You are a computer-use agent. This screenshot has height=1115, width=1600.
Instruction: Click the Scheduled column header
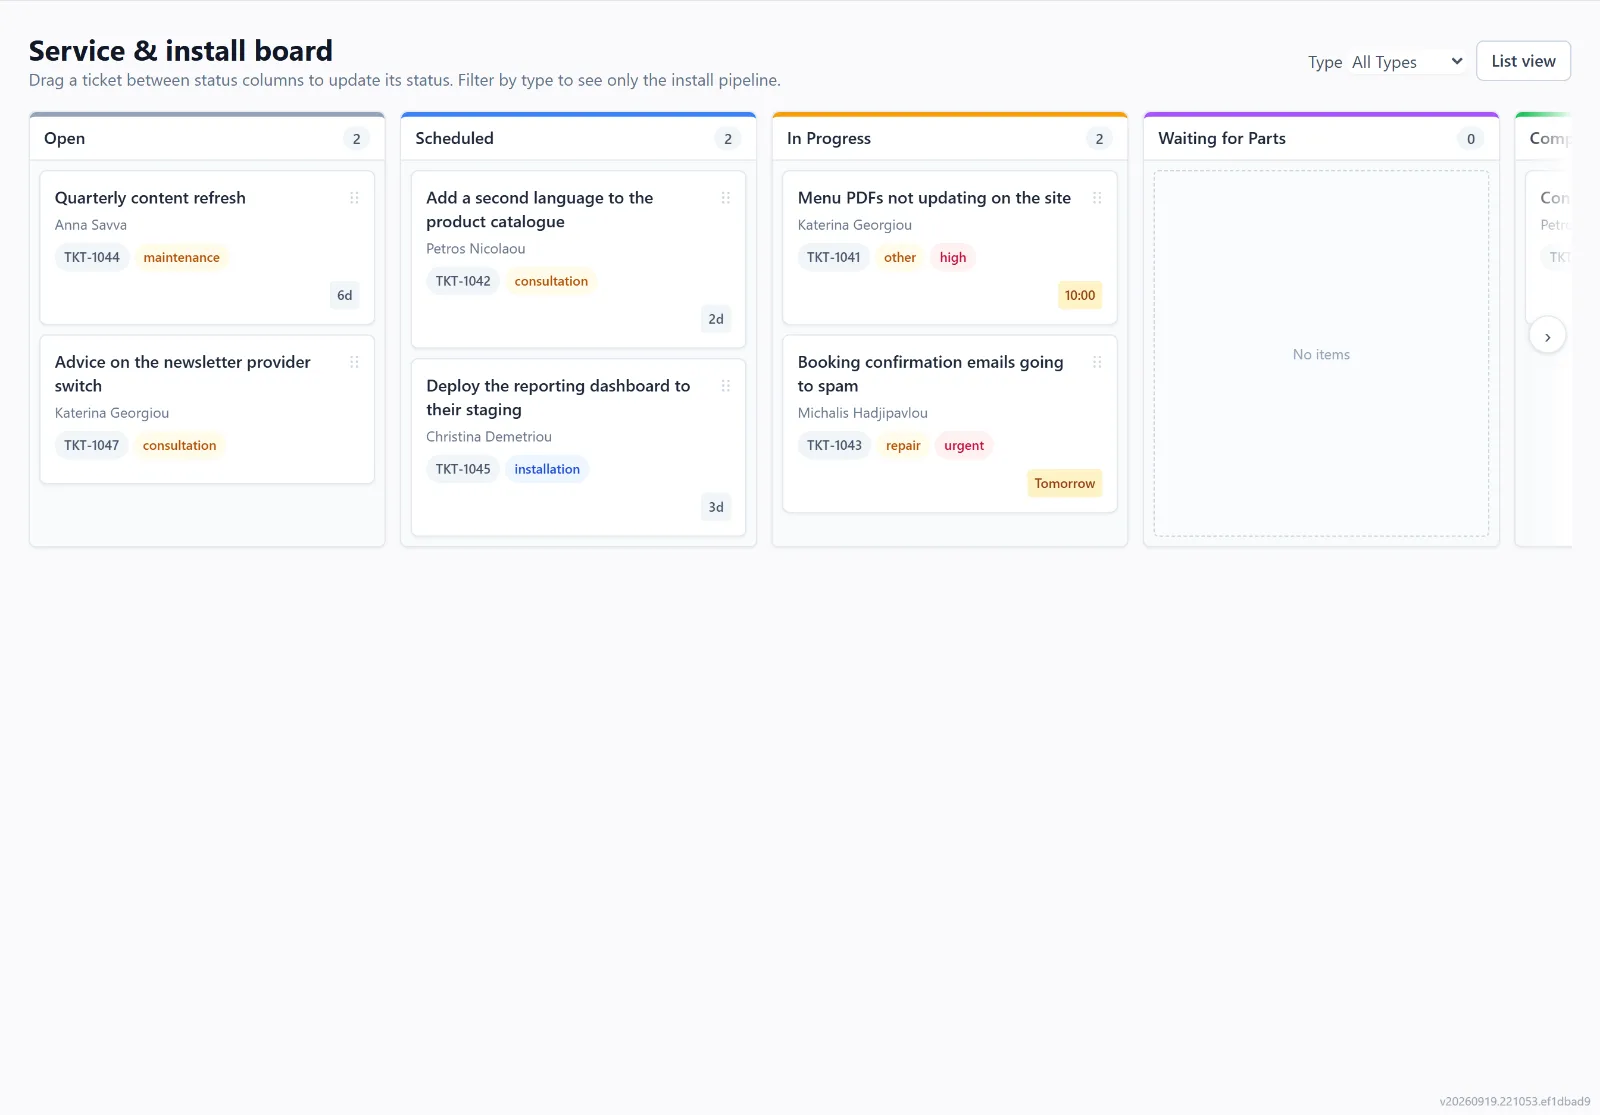(x=578, y=138)
